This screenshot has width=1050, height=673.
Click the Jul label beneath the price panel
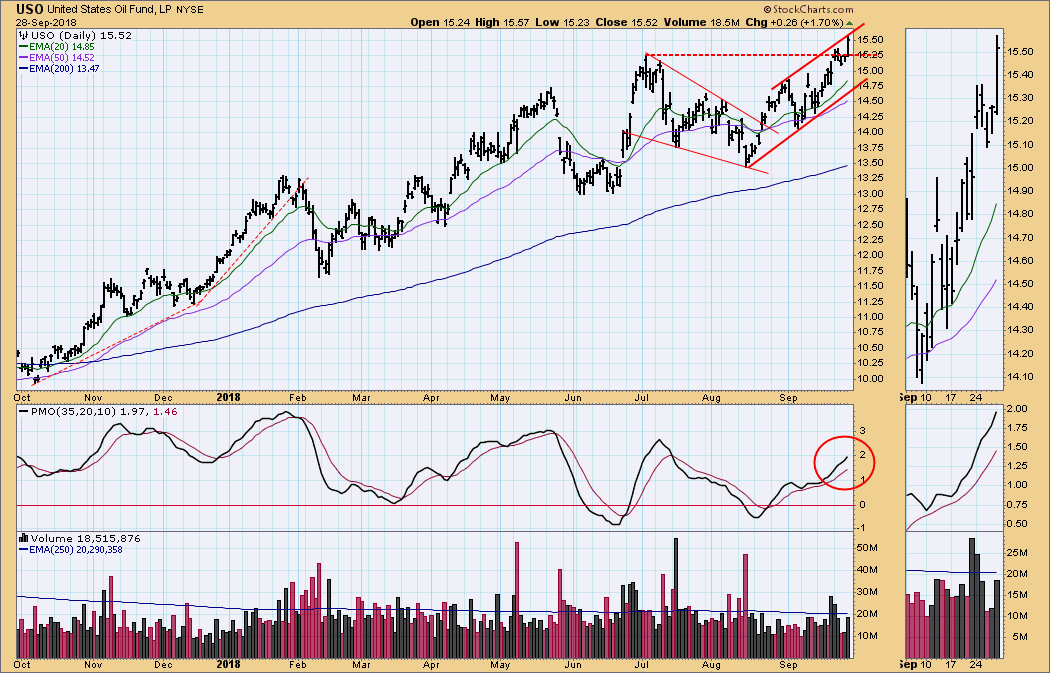642,398
